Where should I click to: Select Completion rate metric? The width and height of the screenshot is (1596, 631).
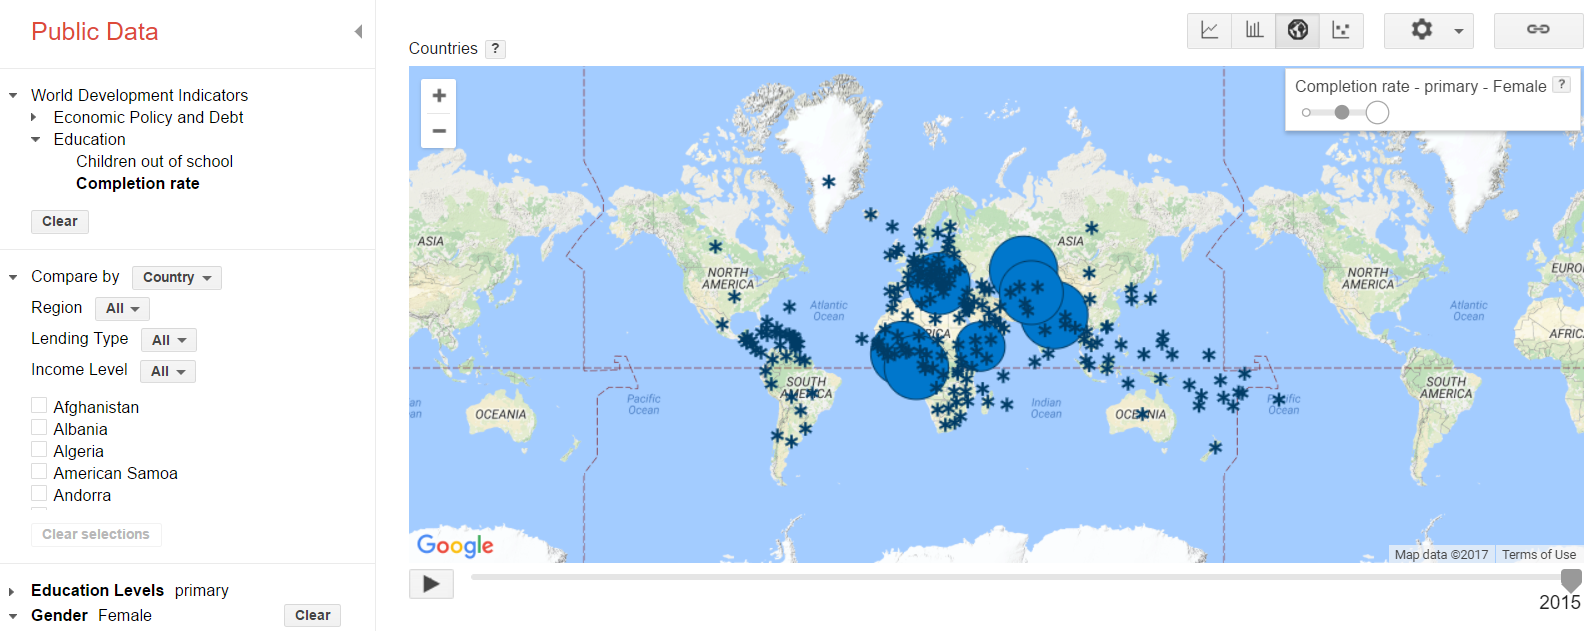click(137, 183)
